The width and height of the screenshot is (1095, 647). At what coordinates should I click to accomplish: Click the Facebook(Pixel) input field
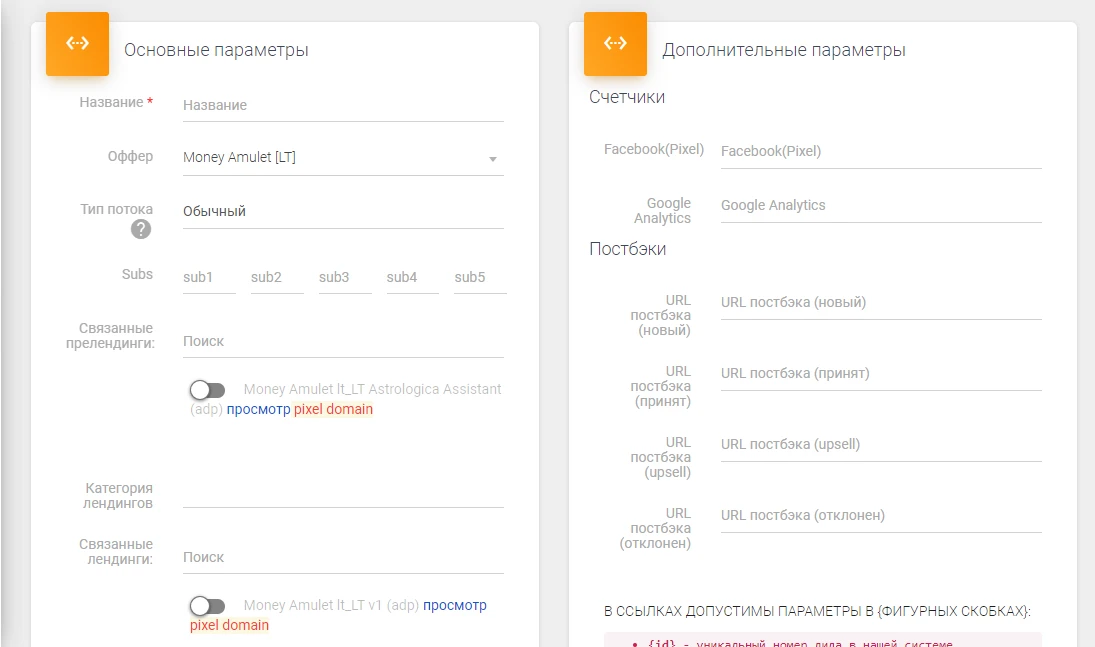(881, 152)
